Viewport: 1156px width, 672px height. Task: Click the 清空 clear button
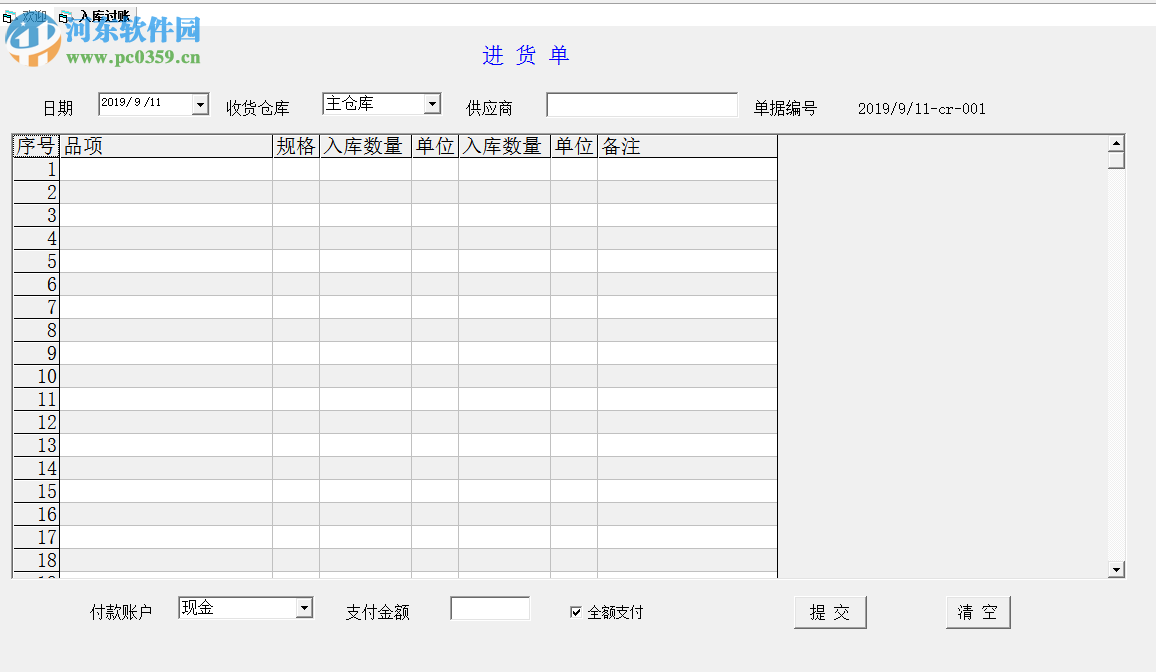coord(978,612)
